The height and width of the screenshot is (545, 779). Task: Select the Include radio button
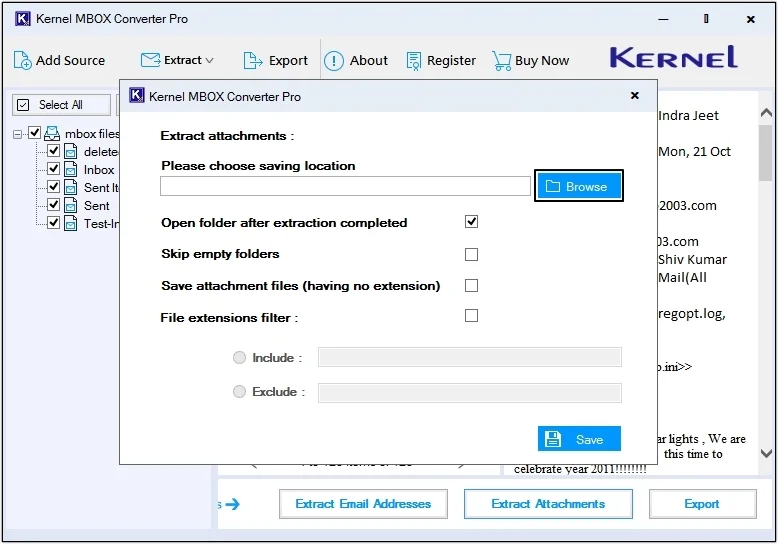point(239,358)
